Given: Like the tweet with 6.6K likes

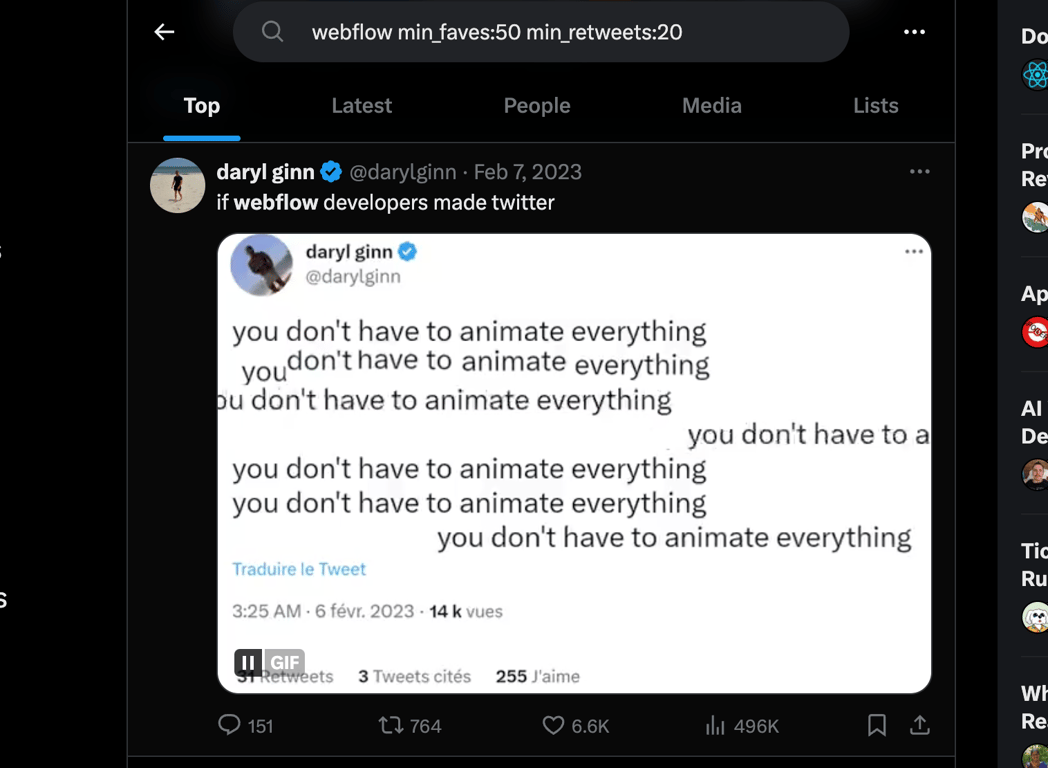Looking at the screenshot, I should tap(553, 725).
